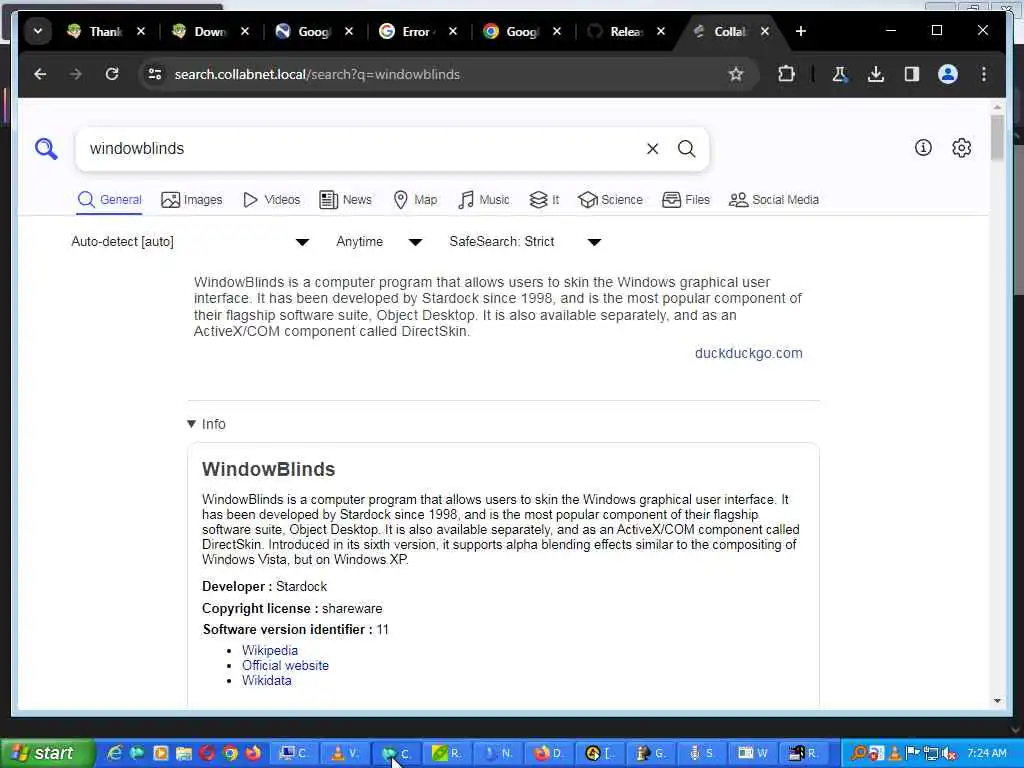Open the Windows start menu
Image resolution: width=1024 pixels, height=768 pixels.
pyautogui.click(x=46, y=754)
